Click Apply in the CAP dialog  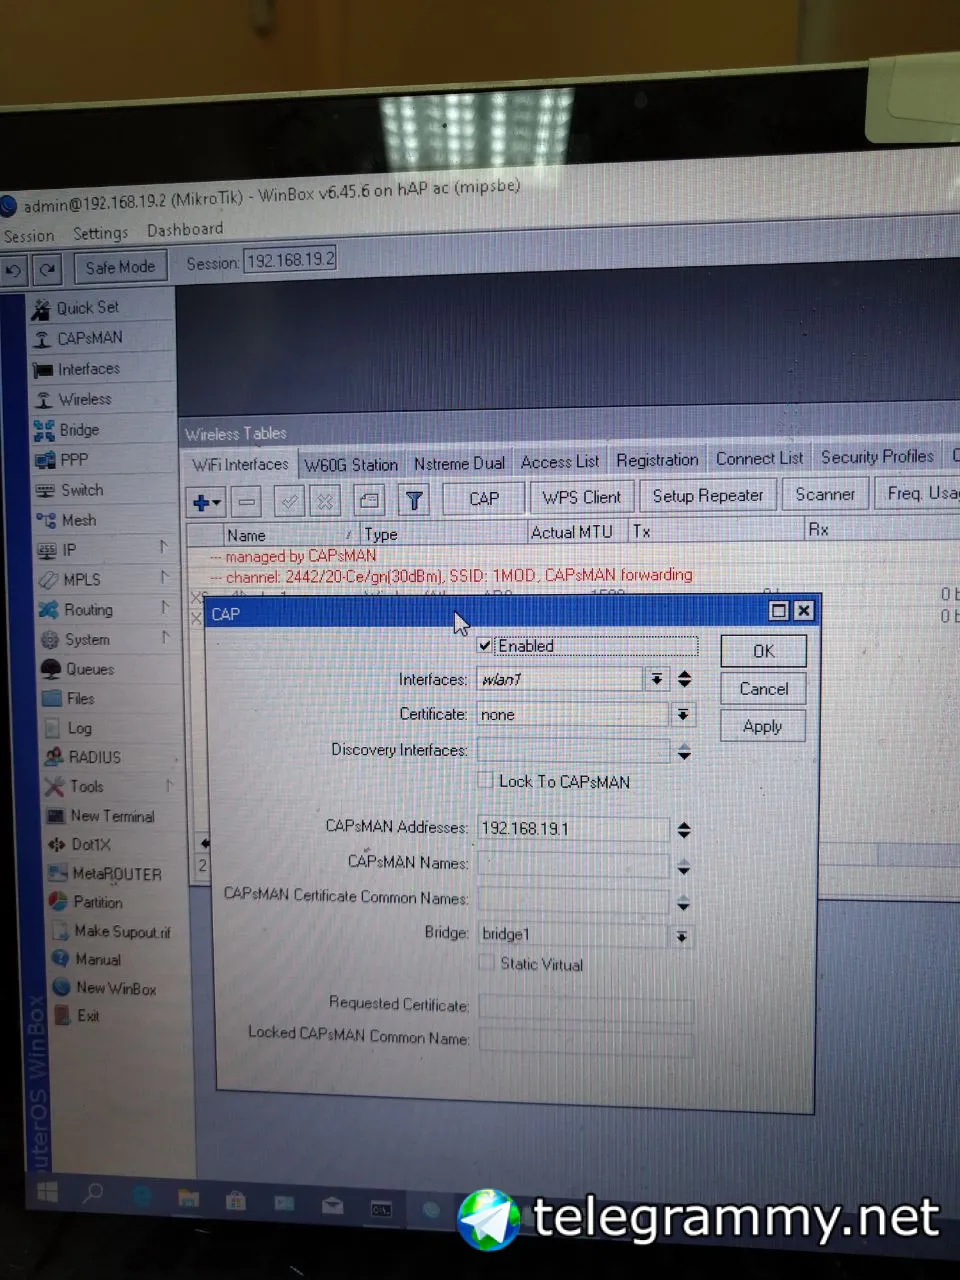[x=763, y=727]
